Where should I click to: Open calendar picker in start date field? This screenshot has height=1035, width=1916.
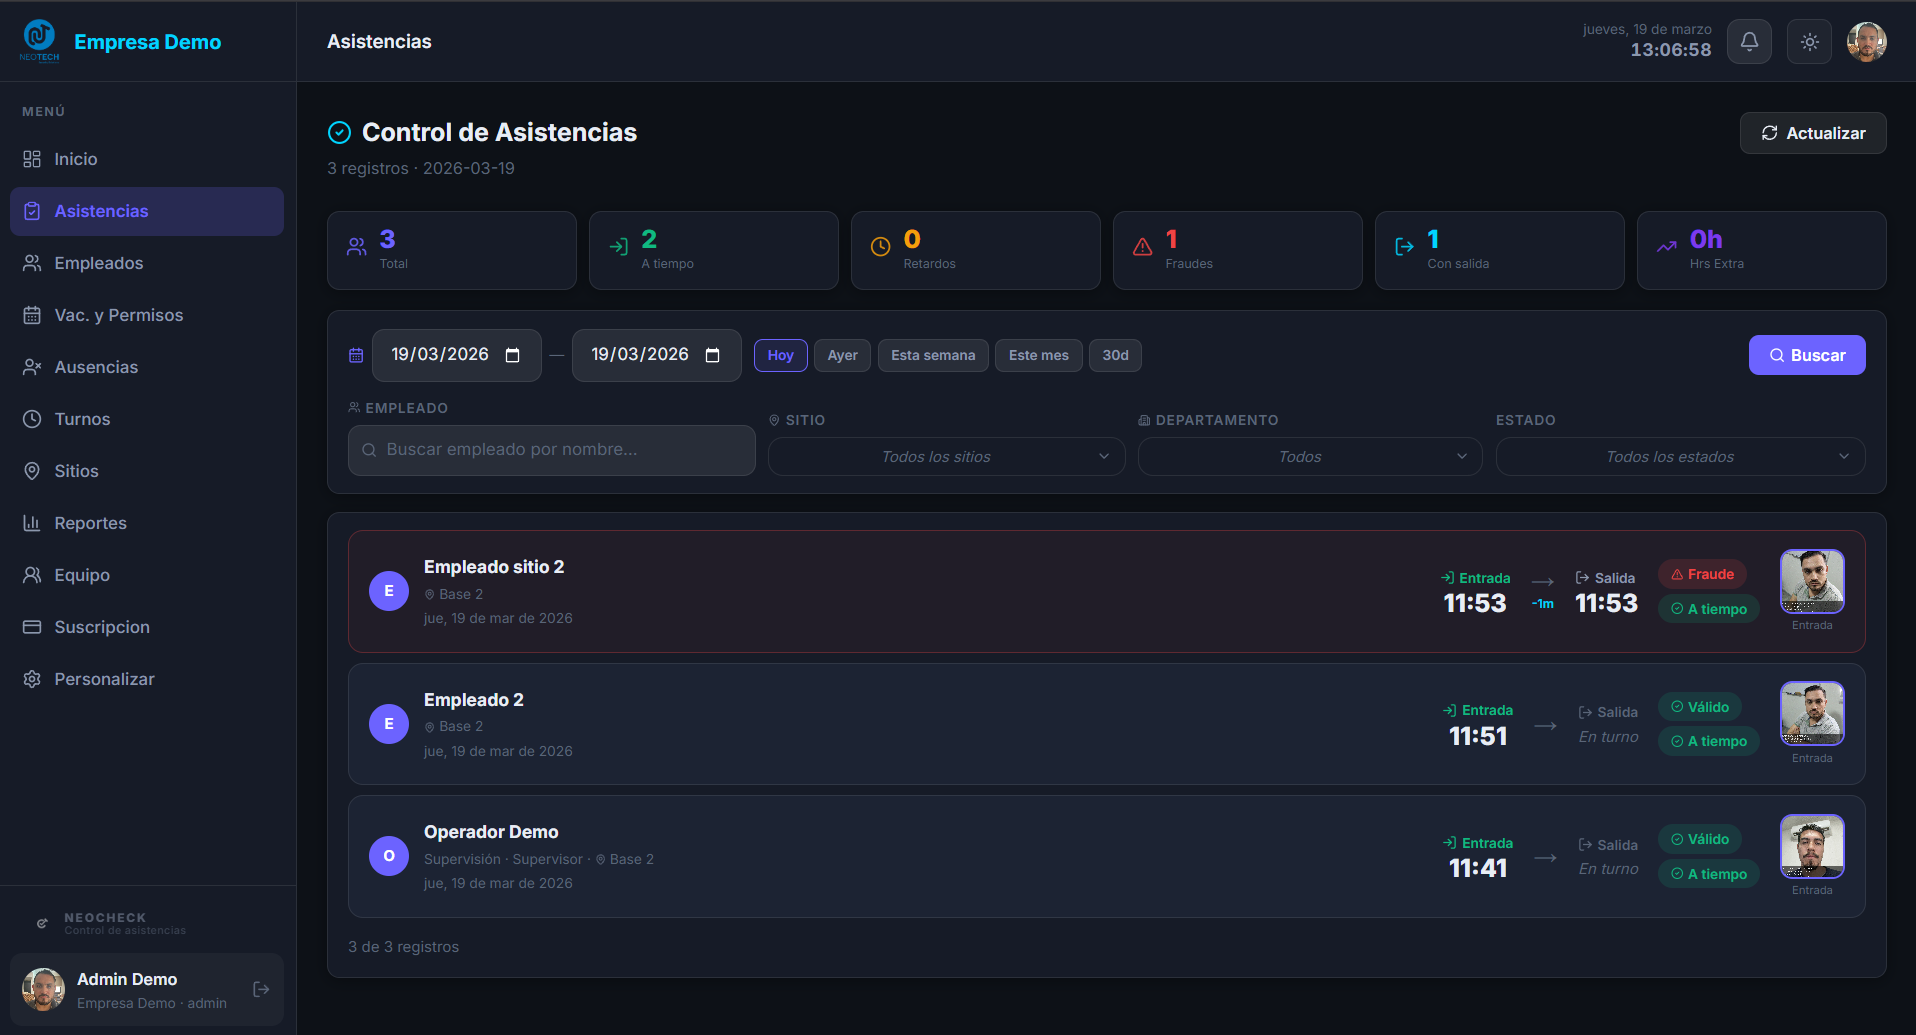(x=513, y=355)
